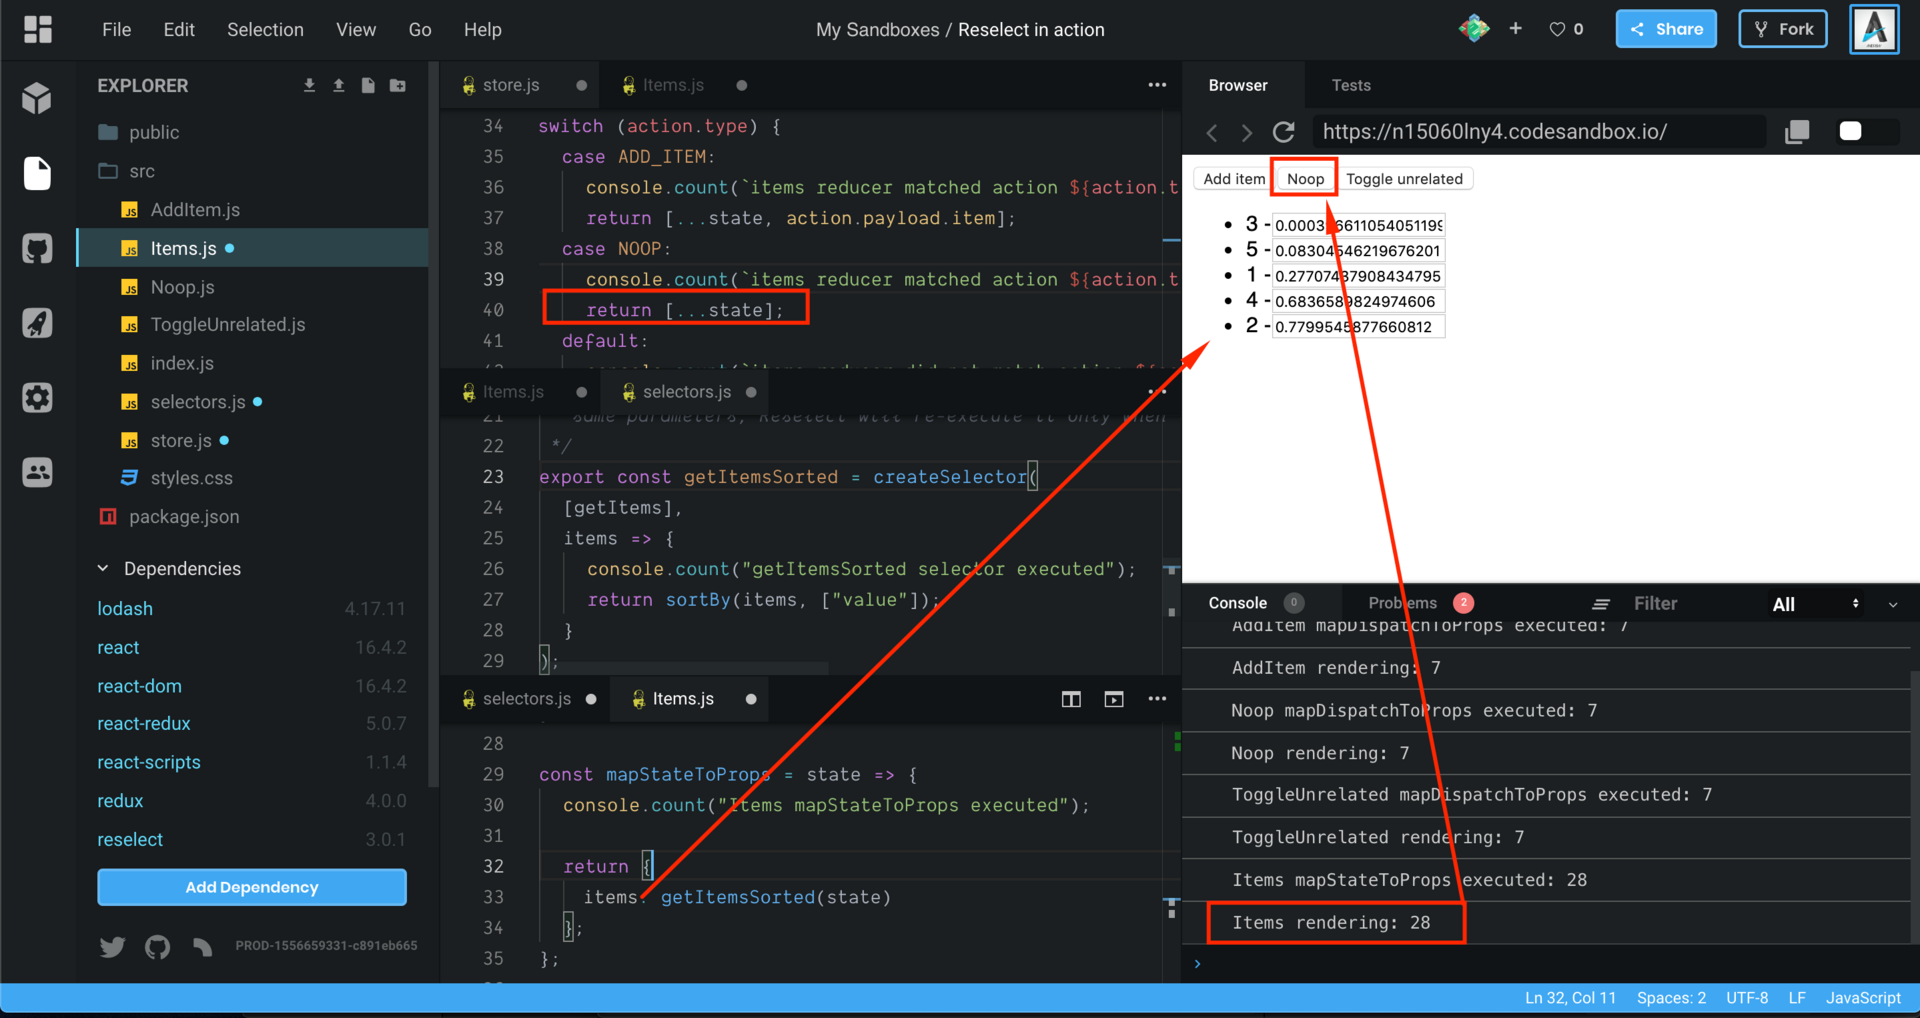Open the File menu
Screen dimensions: 1920x1018
[x=116, y=30]
